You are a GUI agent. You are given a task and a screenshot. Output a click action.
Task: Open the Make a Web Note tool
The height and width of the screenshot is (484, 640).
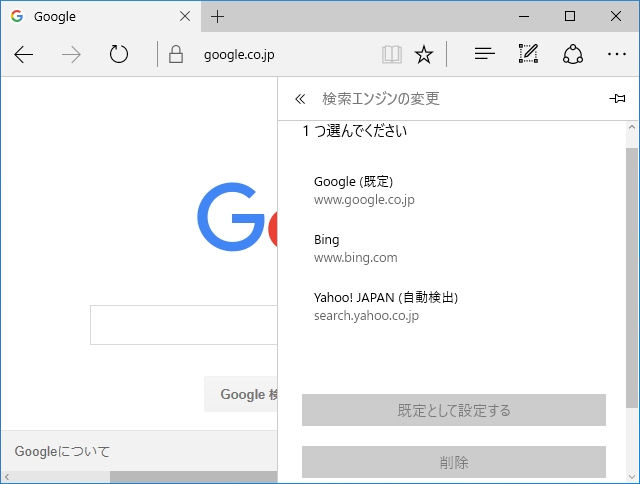click(x=529, y=53)
